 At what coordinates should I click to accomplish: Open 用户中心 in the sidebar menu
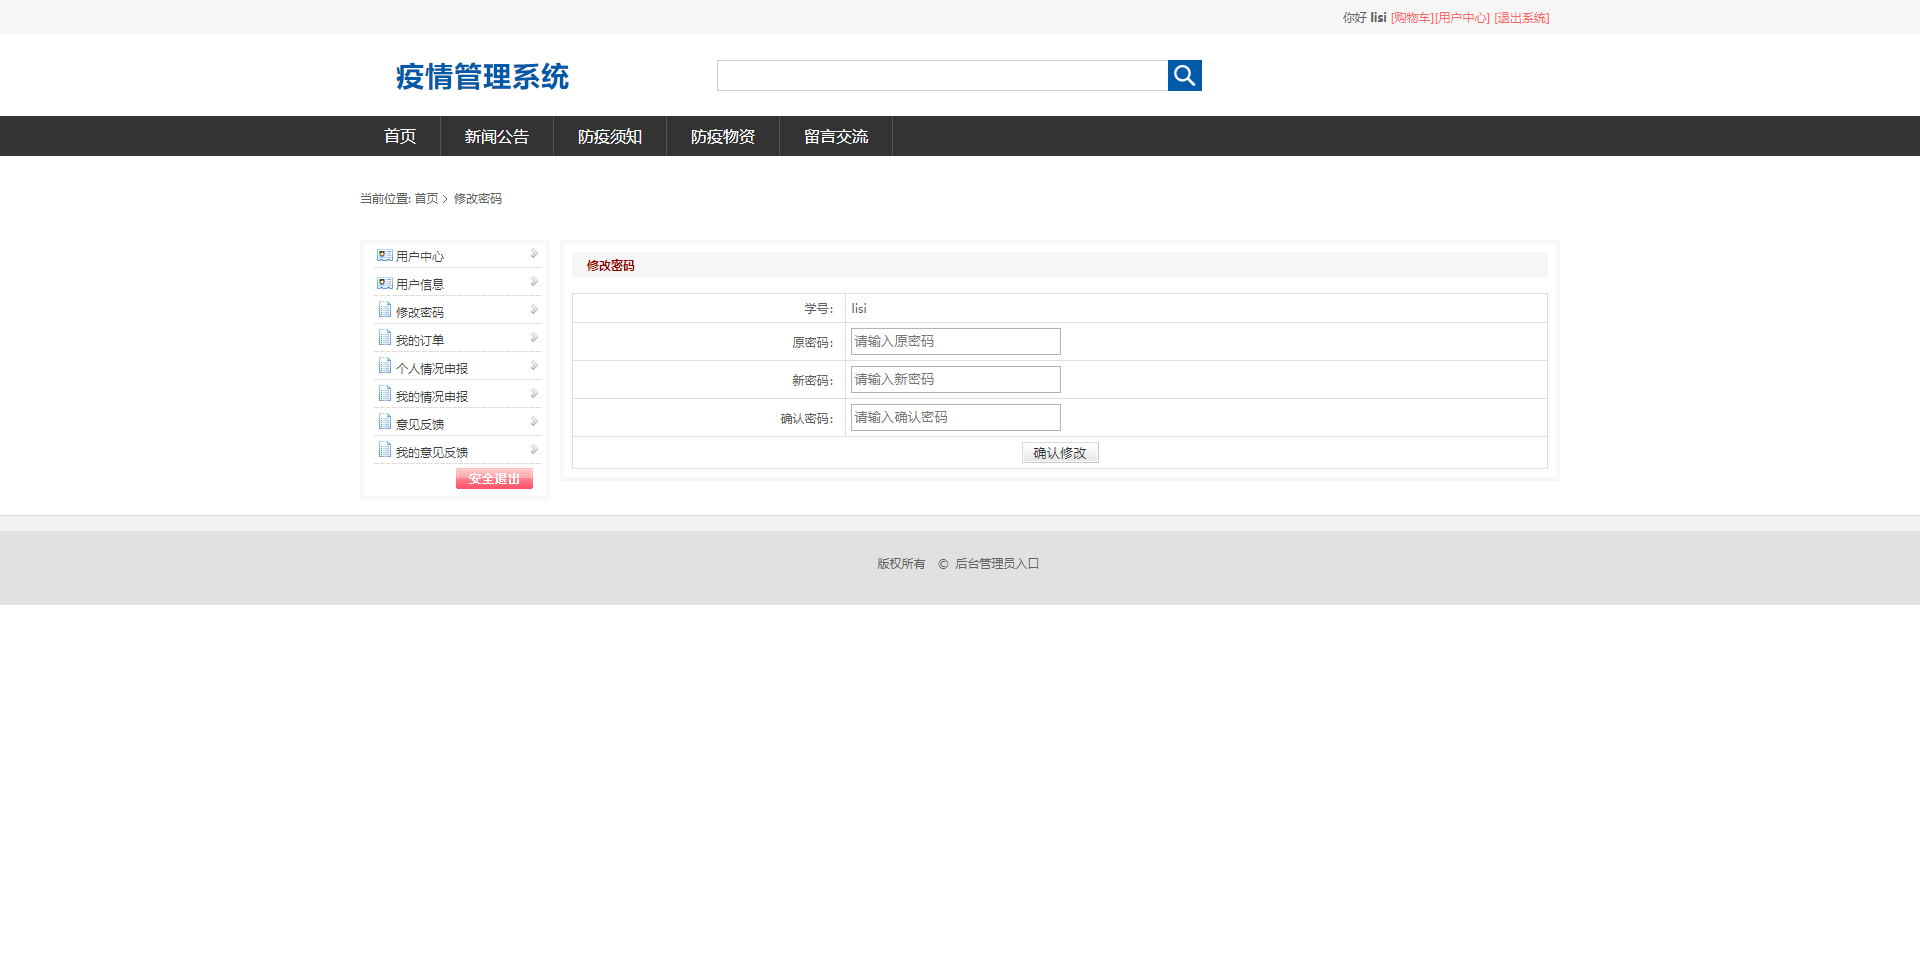pos(420,257)
